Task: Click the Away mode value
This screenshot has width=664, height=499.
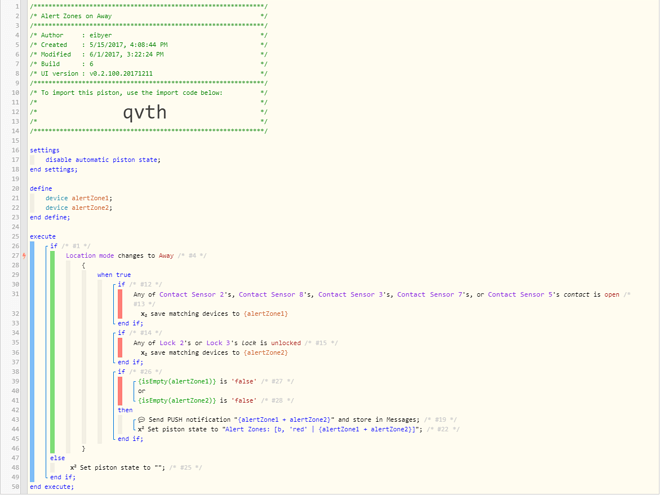Action: click(166, 256)
